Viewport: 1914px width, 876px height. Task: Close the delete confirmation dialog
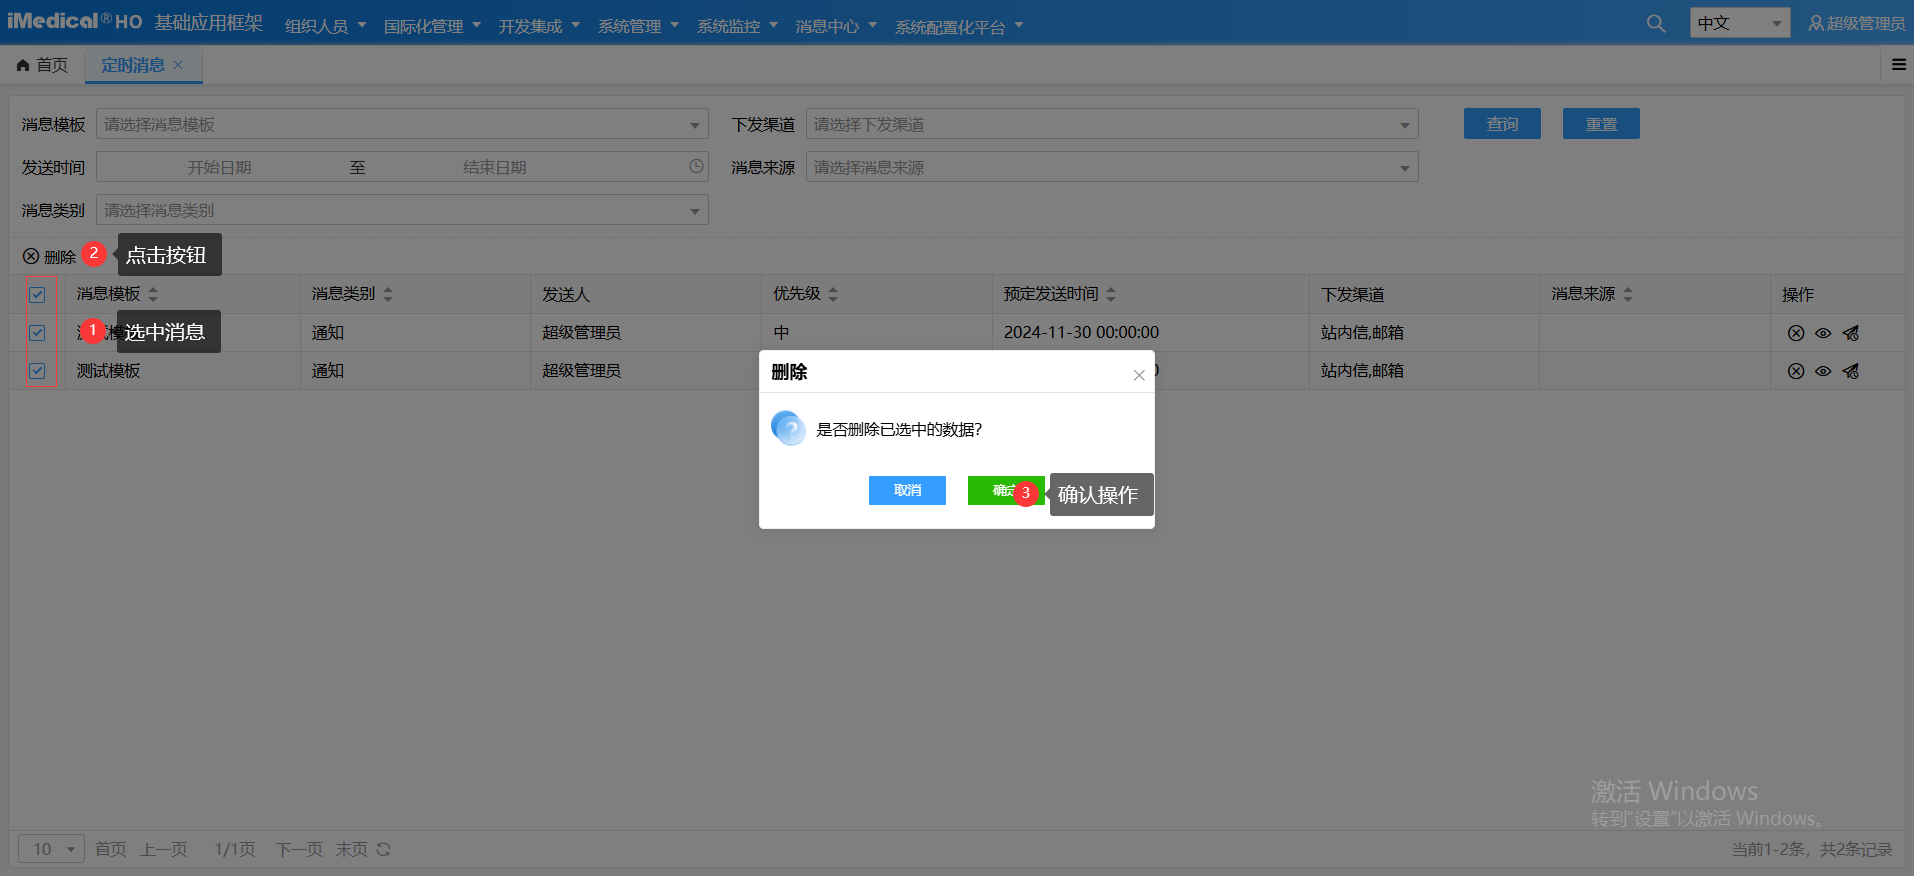[x=1138, y=375]
